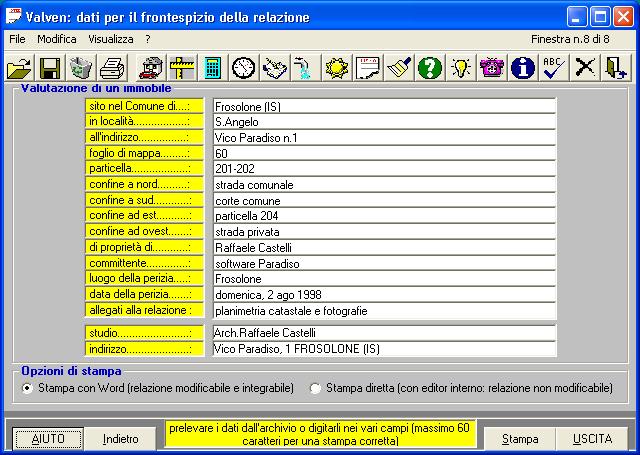
Task: Click the floppy disk save icon
Action: point(50,68)
